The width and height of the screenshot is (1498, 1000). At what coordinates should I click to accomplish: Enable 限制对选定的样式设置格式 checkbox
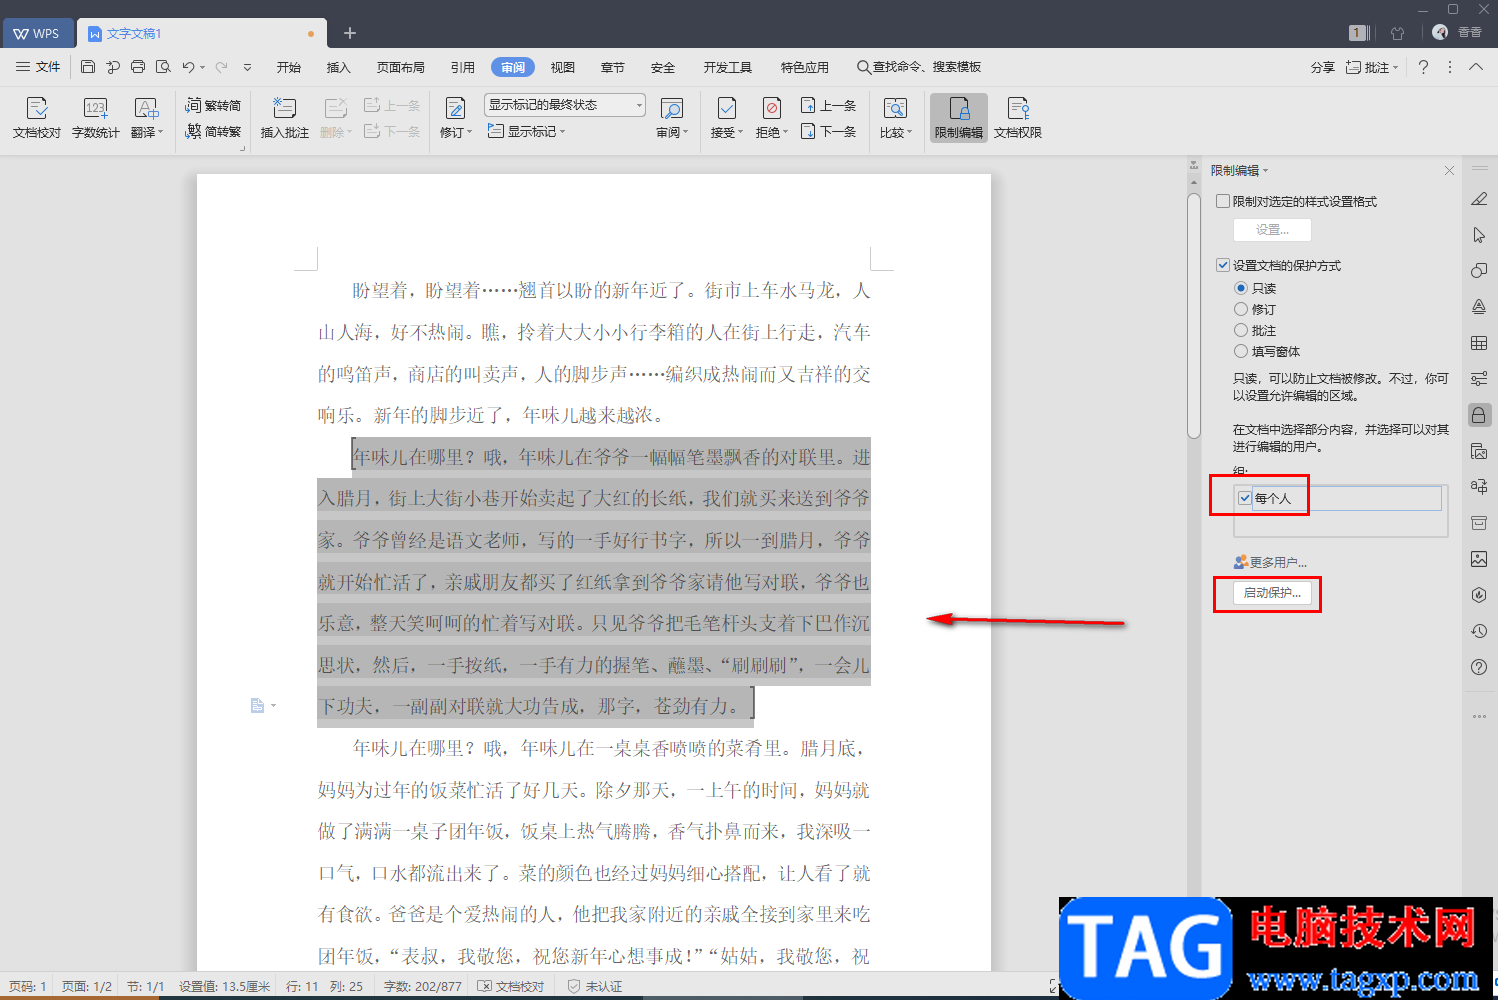pos(1223,201)
